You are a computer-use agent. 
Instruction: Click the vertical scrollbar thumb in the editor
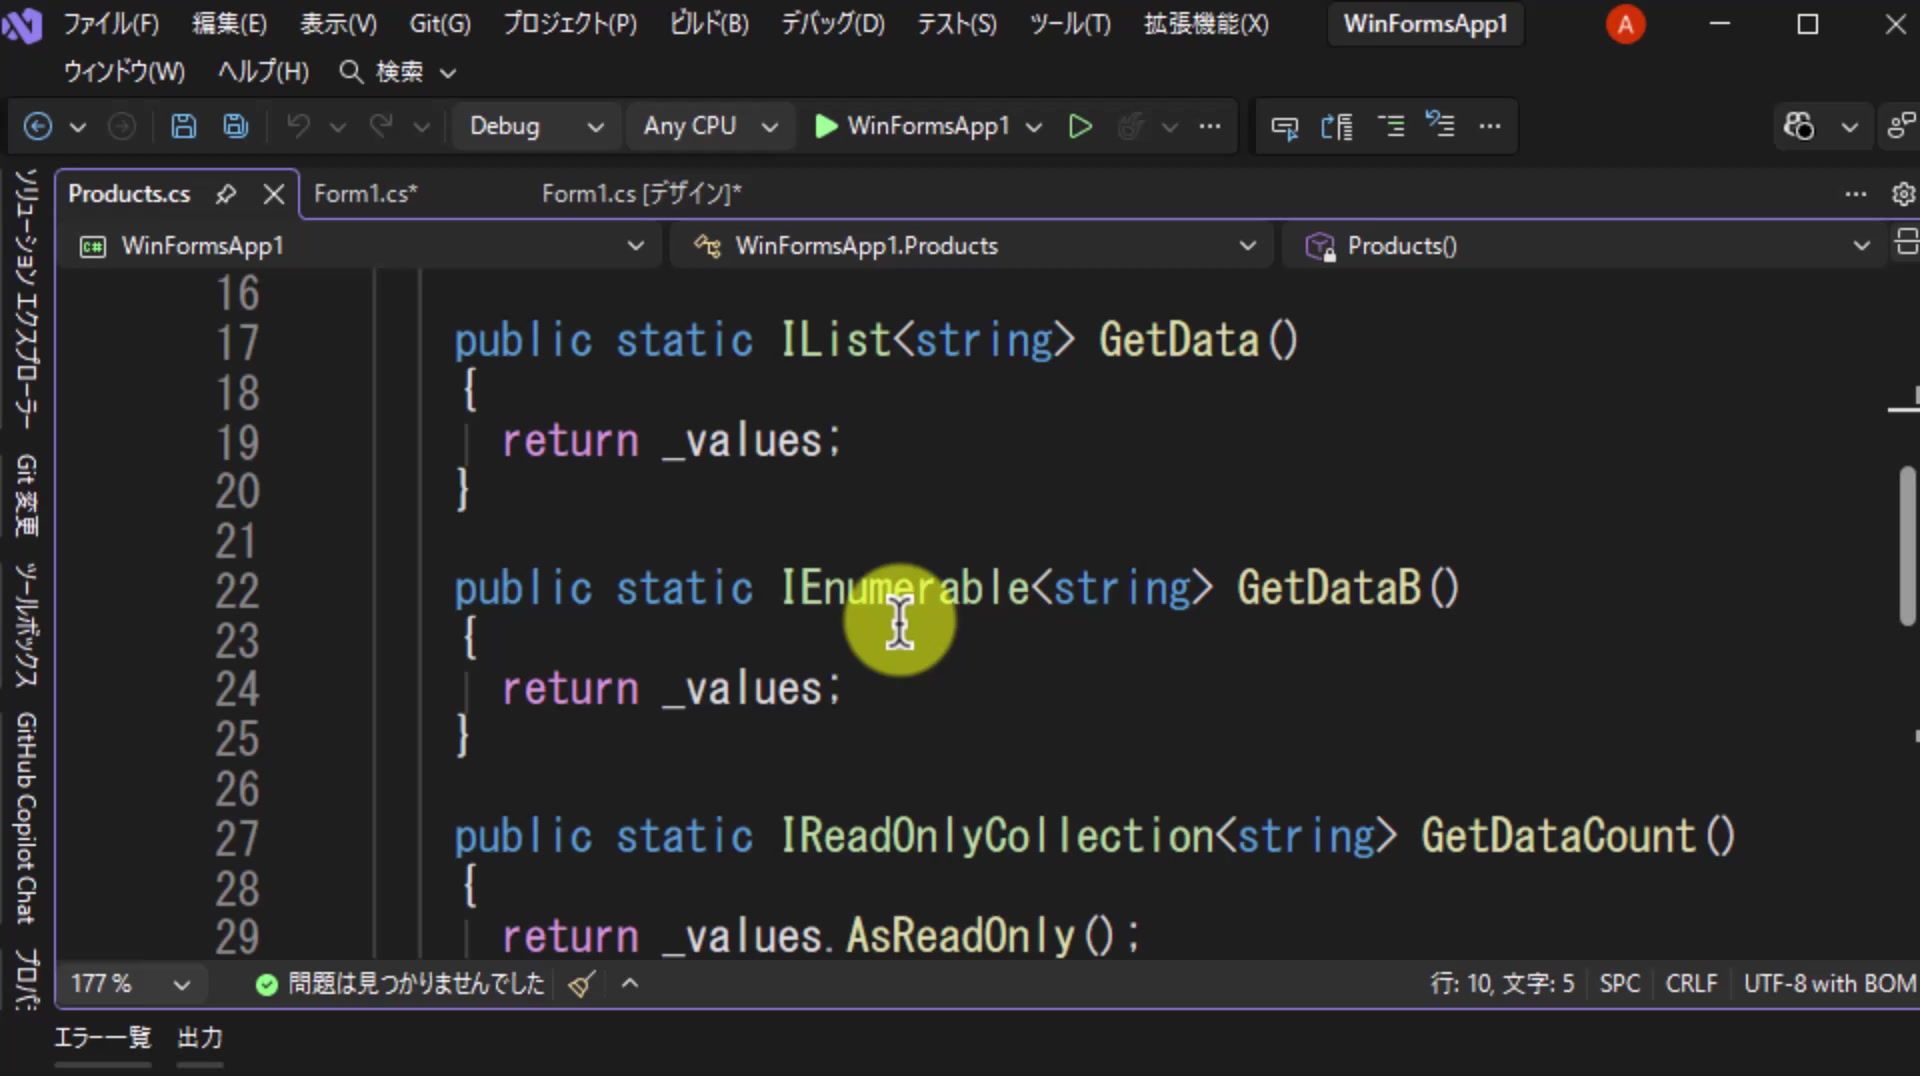coord(1907,547)
